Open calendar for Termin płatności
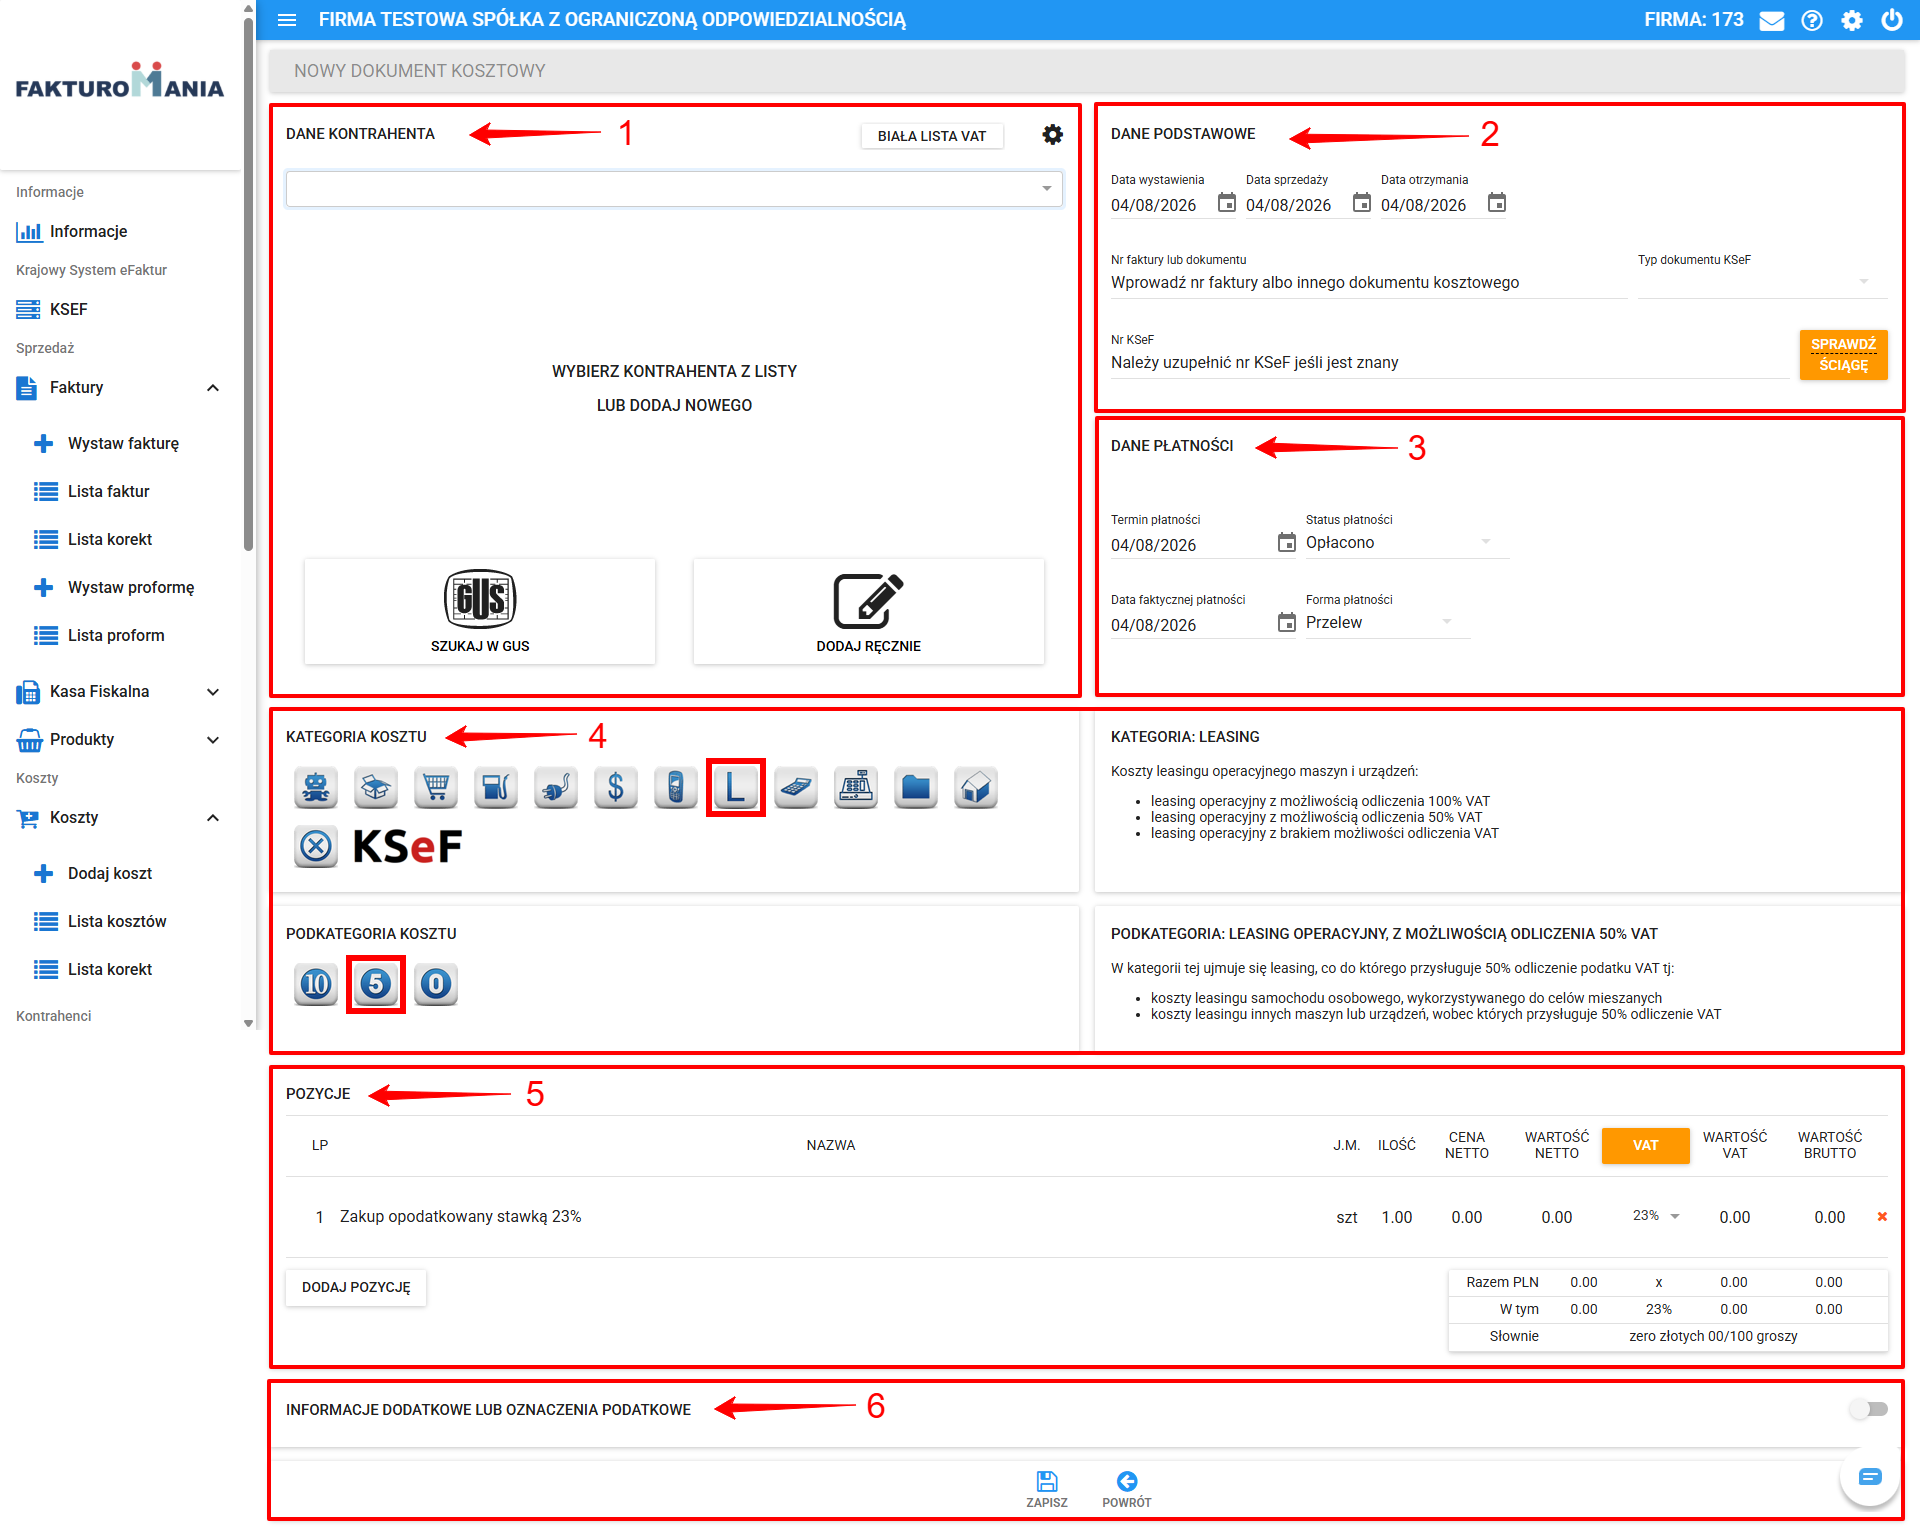Screen dimensions: 1920x1527 (x=1287, y=543)
